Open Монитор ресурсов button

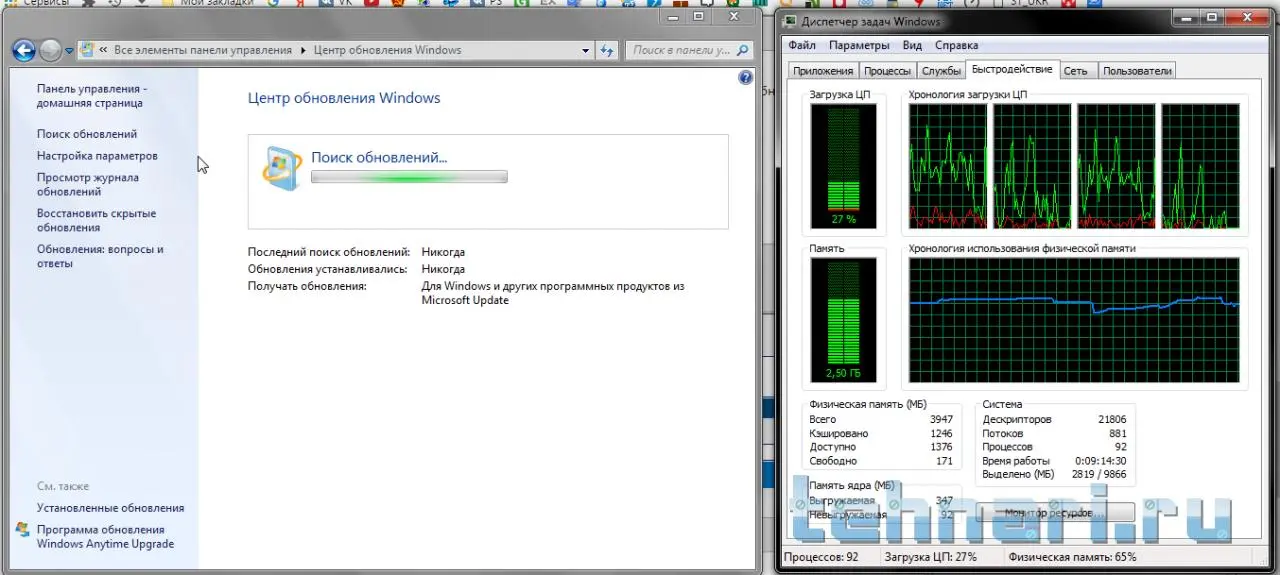(x=1055, y=512)
